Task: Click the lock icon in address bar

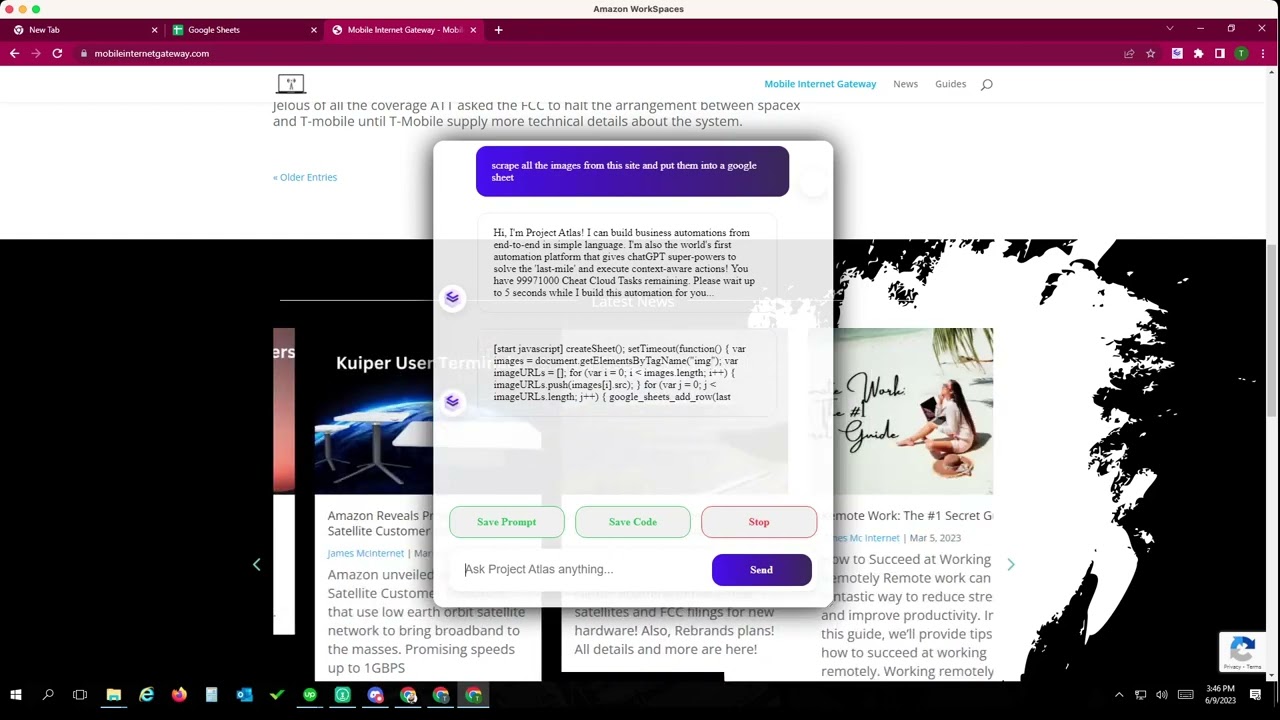Action: (84, 54)
